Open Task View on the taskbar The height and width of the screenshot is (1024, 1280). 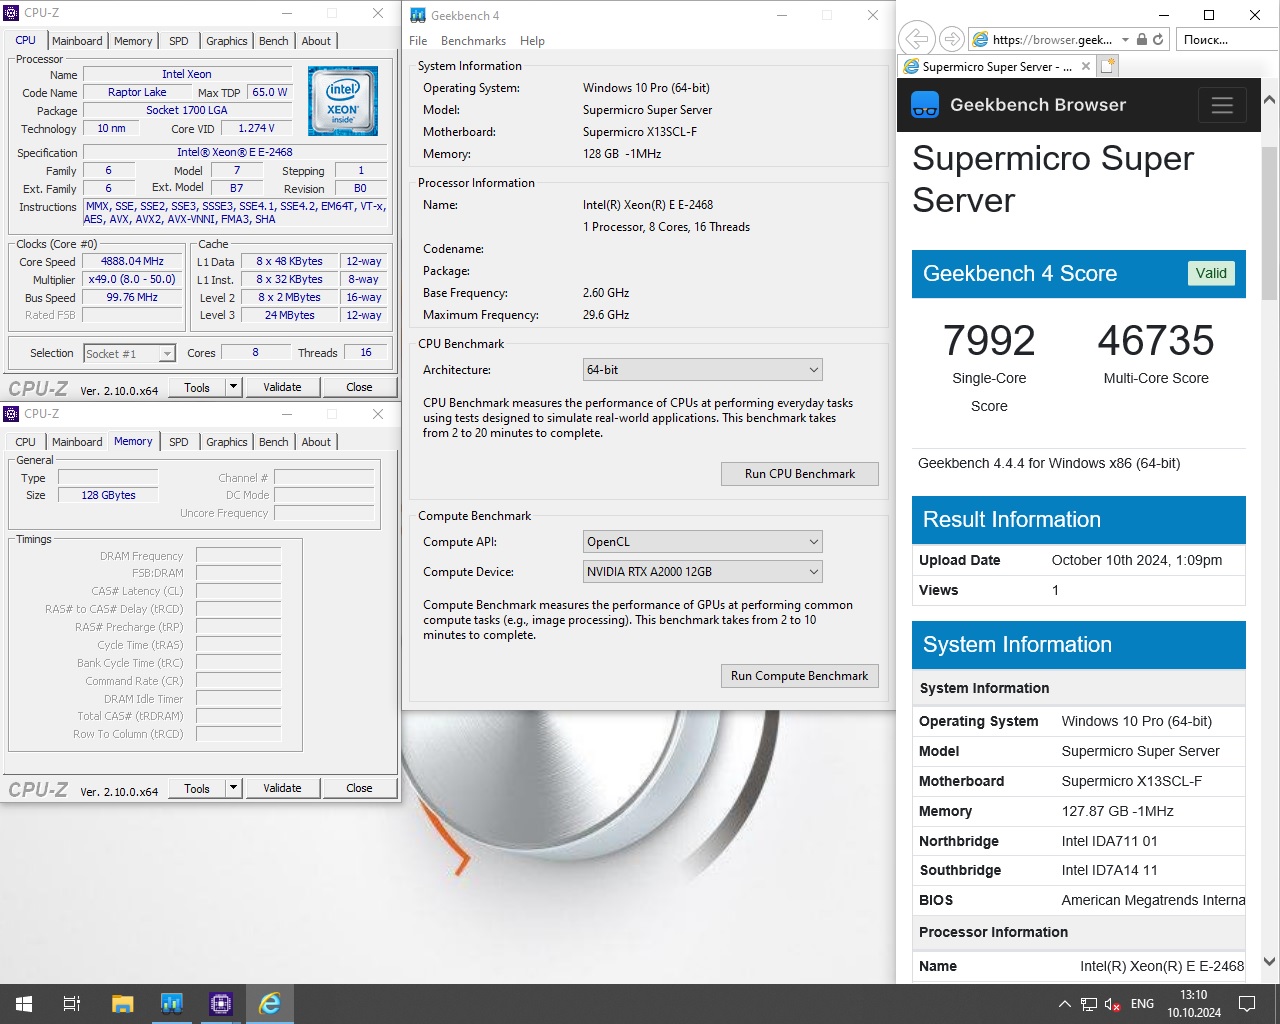pyautogui.click(x=72, y=1004)
